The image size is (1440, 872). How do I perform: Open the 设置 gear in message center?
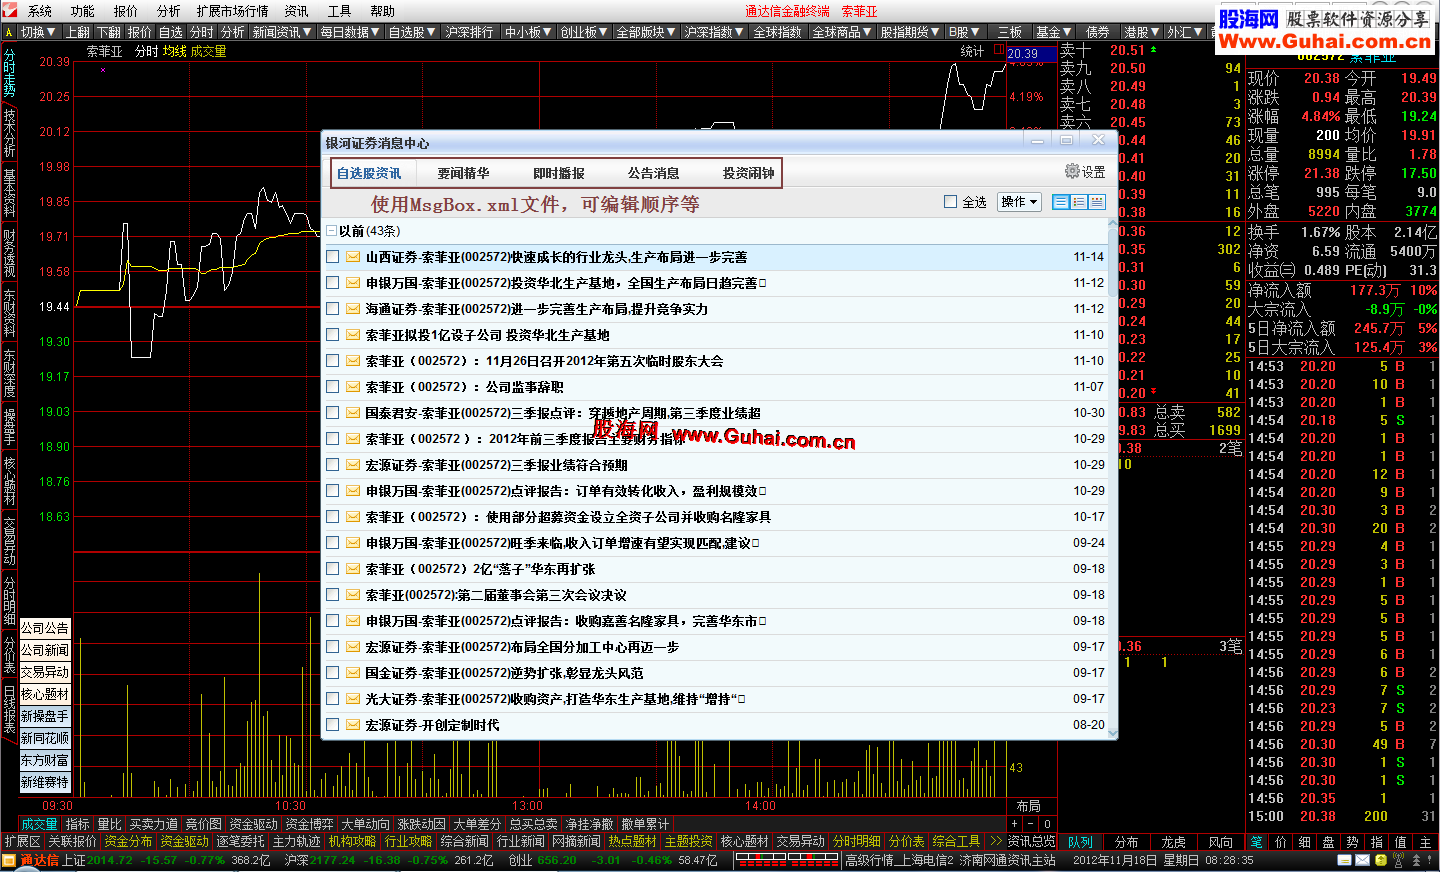[x=1085, y=172]
